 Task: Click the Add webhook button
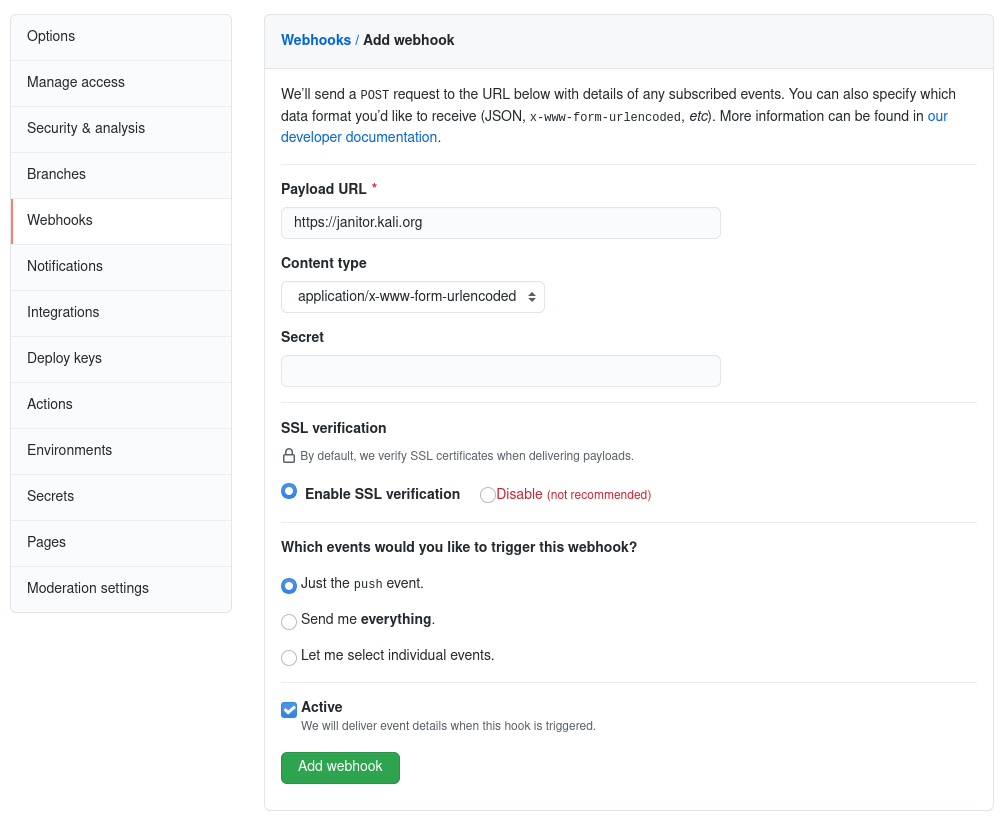(340, 767)
